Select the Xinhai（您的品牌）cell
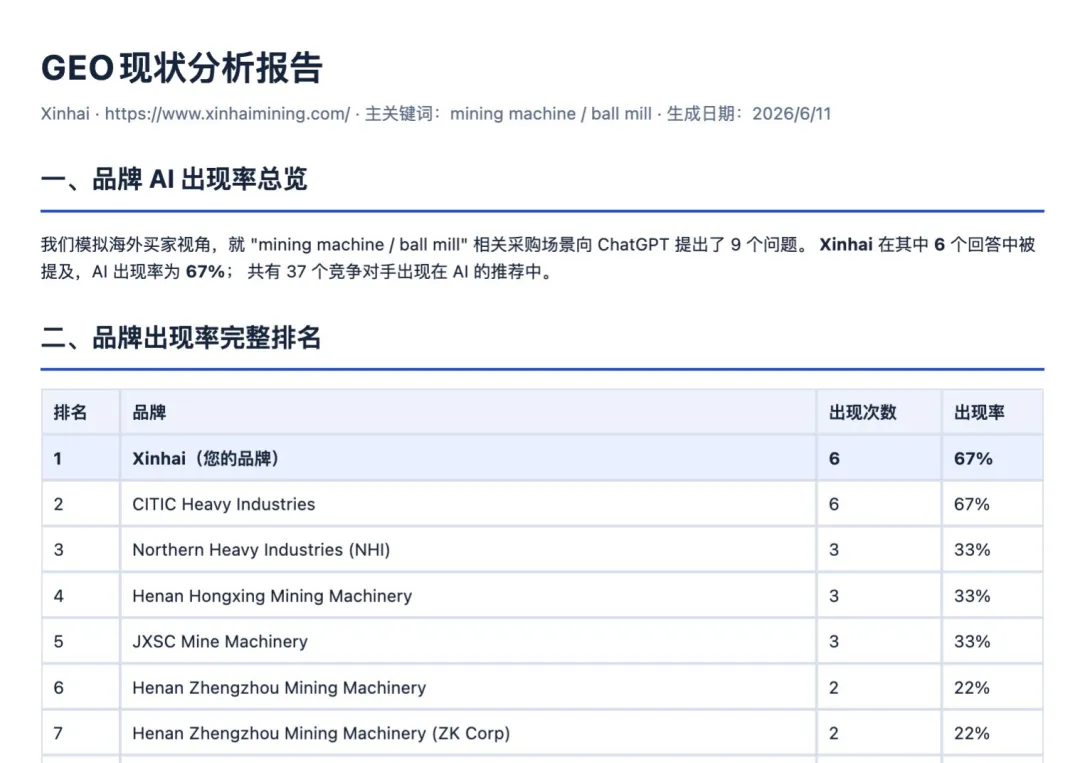Screen dimensions: 1080x763 pos(468,459)
